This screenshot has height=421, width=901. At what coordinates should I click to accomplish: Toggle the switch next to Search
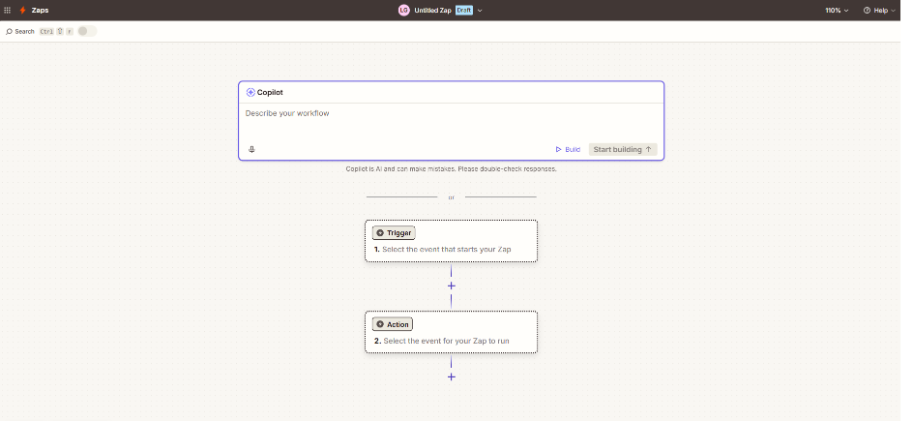(87, 32)
